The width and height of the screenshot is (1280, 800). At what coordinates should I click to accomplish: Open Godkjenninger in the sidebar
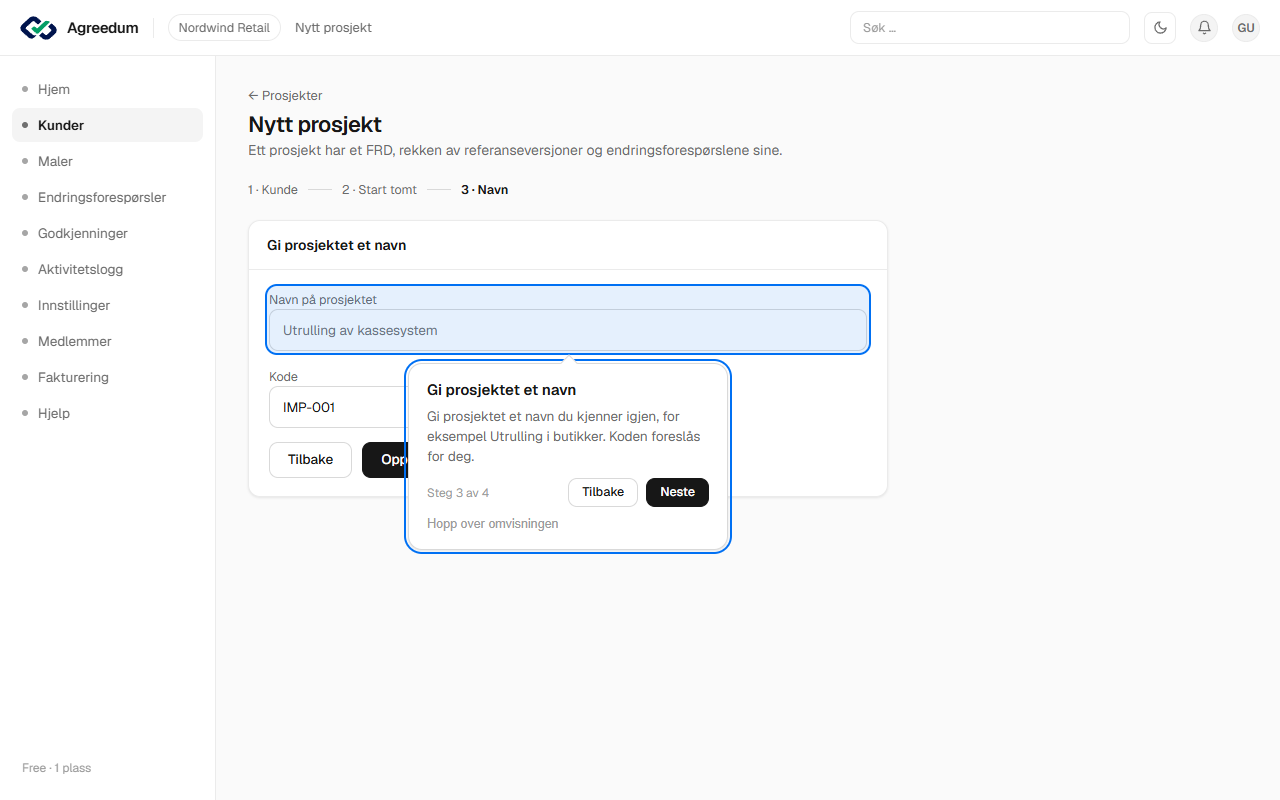click(107, 233)
